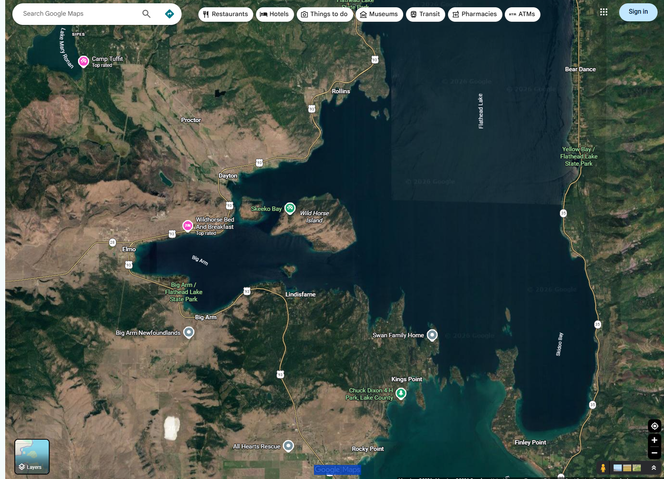664x479 pixels.
Task: Open the Layers map type switcher
Action: pyautogui.click(x=32, y=457)
